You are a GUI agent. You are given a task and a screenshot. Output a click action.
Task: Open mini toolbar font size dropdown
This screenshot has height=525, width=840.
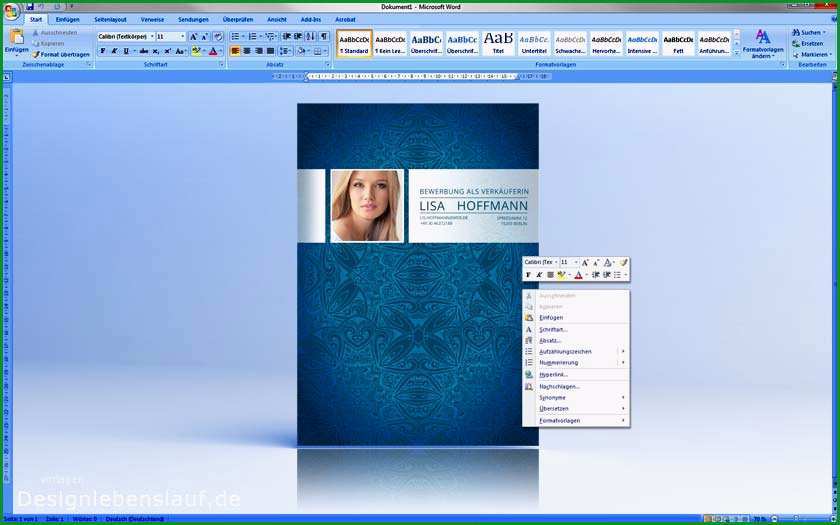576,262
